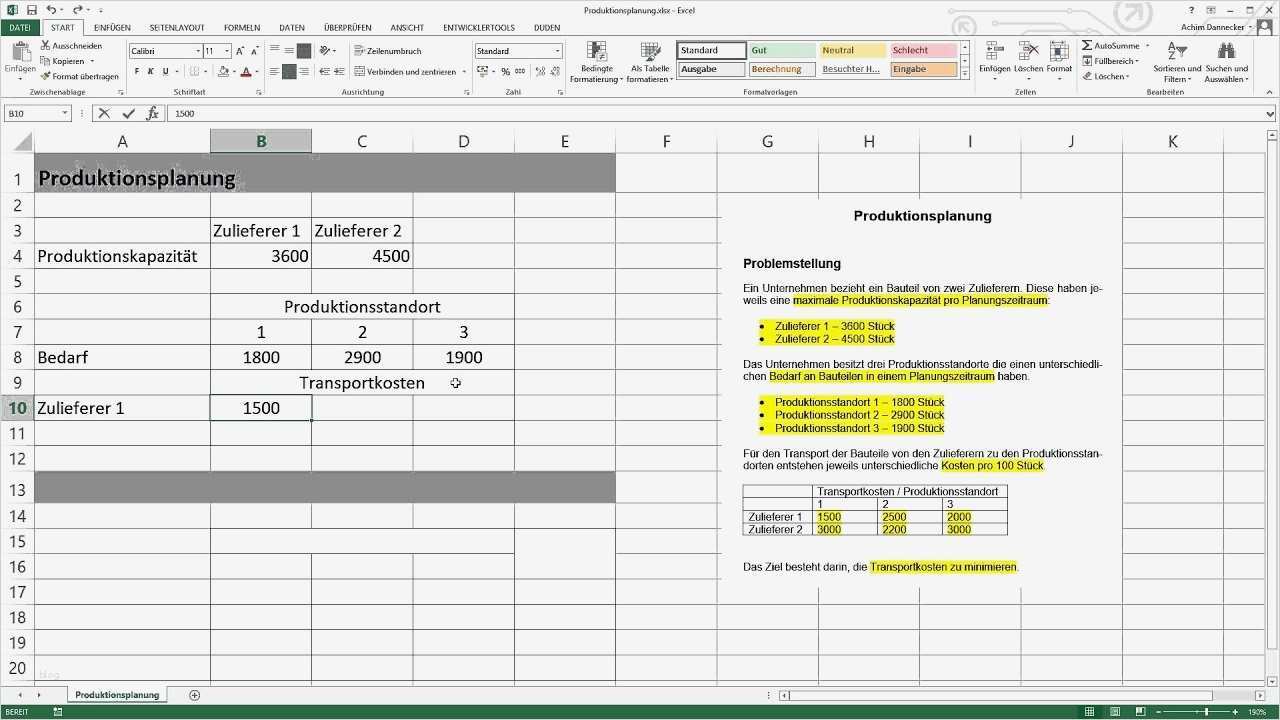This screenshot has width=1280, height=720.
Task: Open the DATEI menu
Action: pyautogui.click(x=20, y=27)
